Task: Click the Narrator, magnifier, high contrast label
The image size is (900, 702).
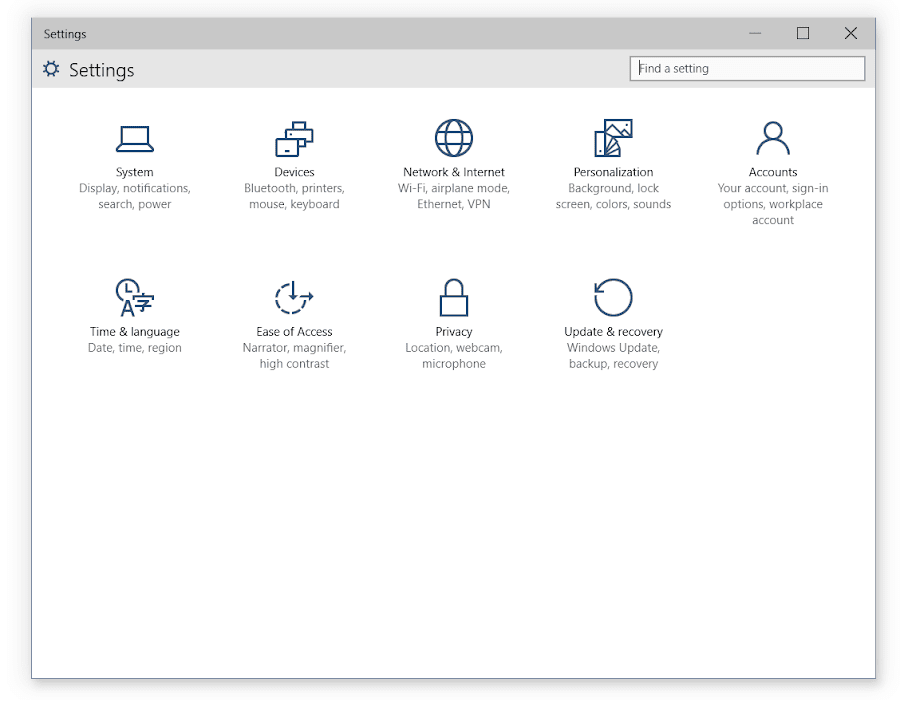Action: pyautogui.click(x=294, y=356)
